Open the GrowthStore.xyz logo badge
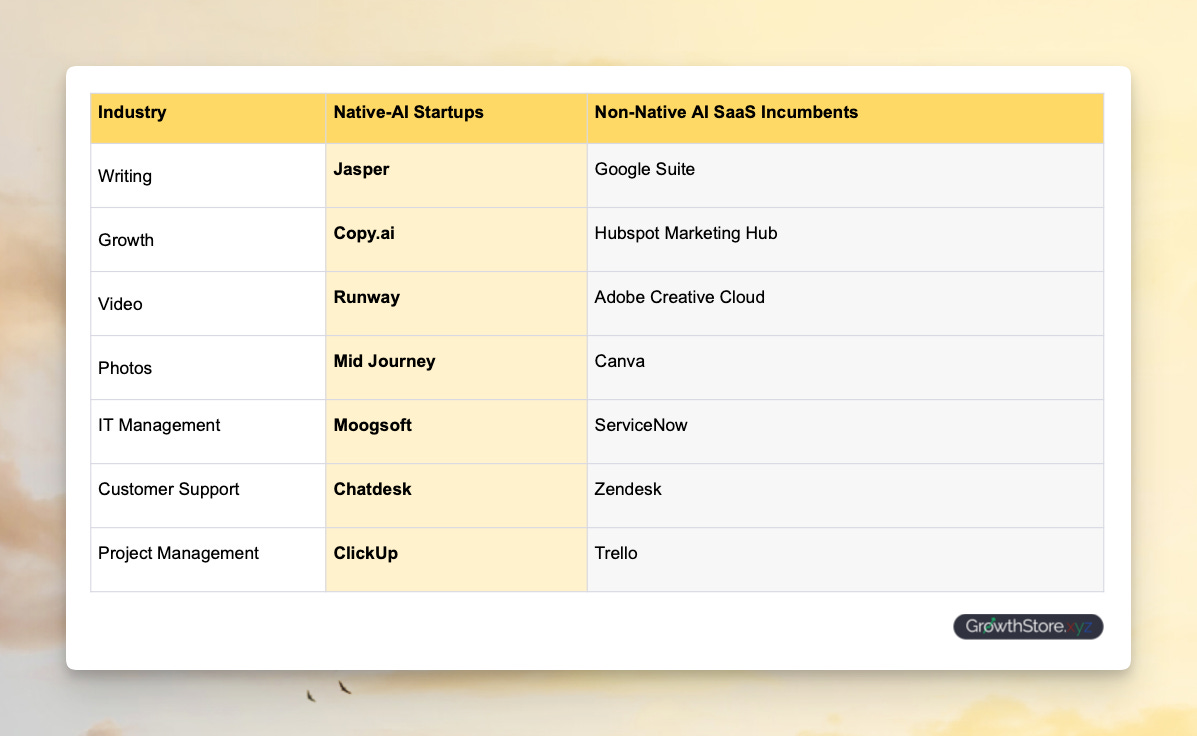Image resolution: width=1197 pixels, height=736 pixels. pos(1028,627)
